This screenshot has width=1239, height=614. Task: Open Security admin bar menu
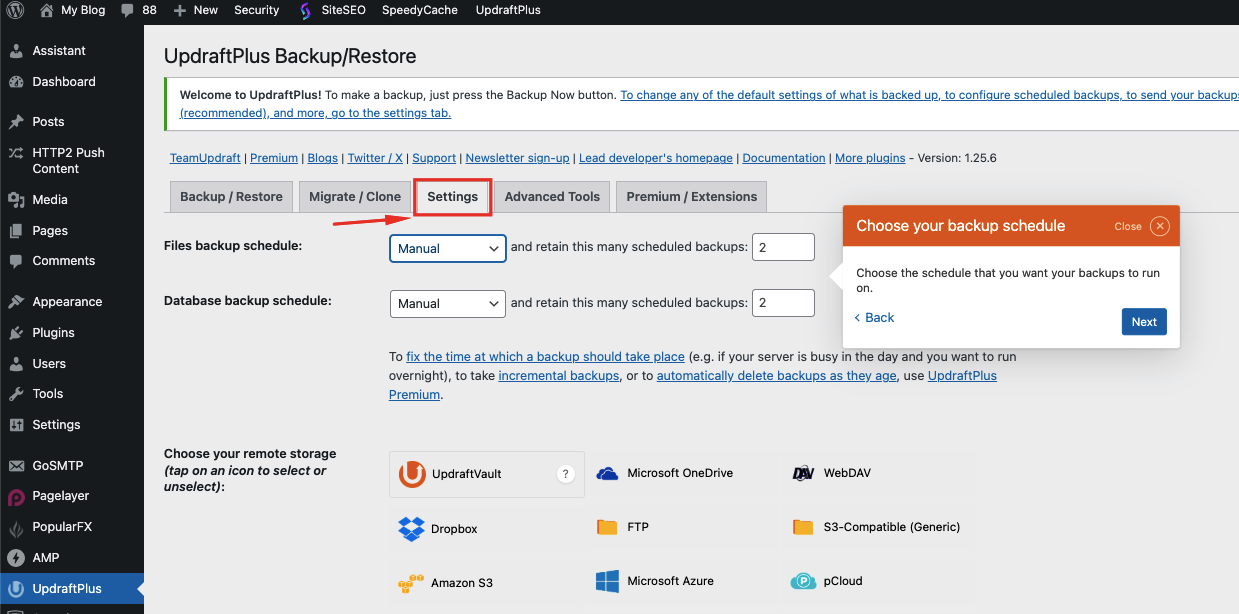tap(257, 10)
